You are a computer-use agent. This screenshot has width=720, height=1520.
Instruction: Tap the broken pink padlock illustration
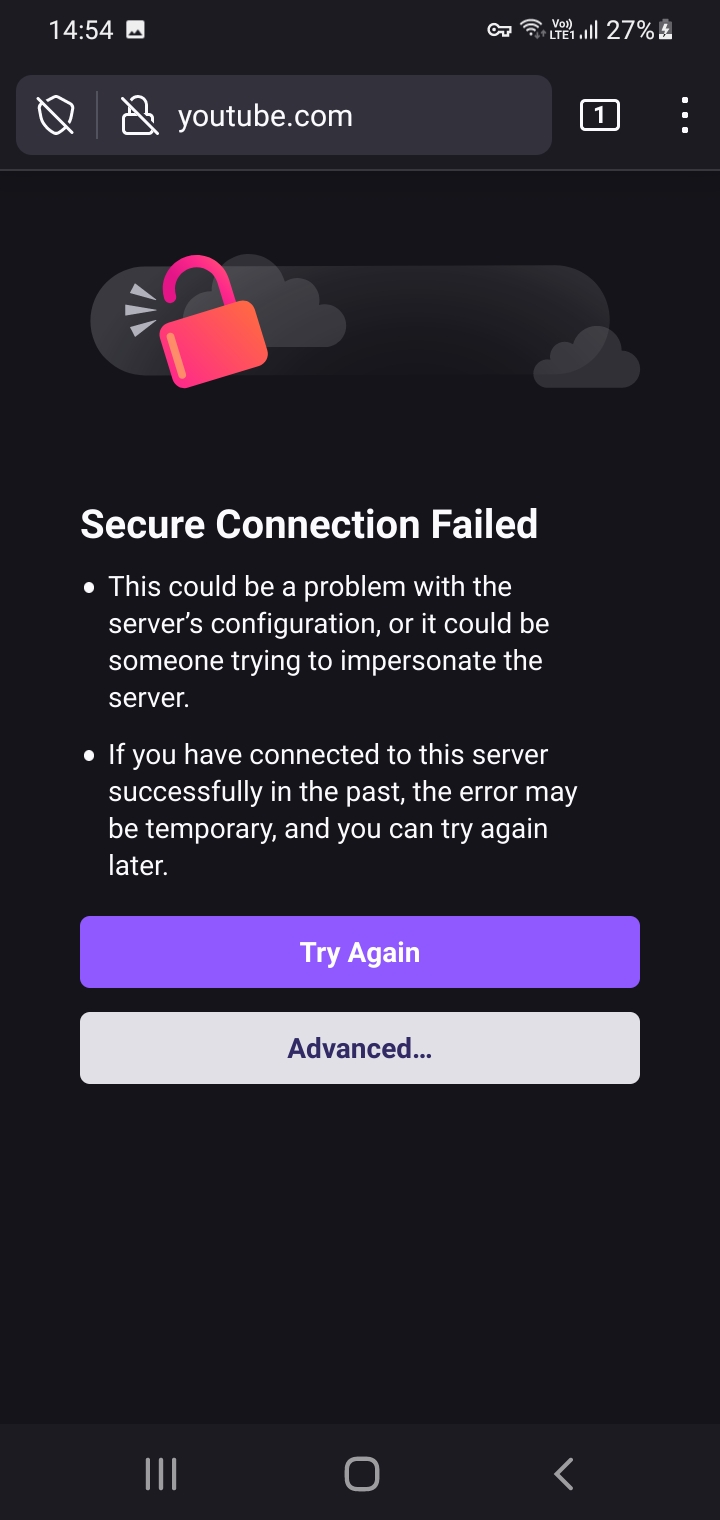click(213, 322)
